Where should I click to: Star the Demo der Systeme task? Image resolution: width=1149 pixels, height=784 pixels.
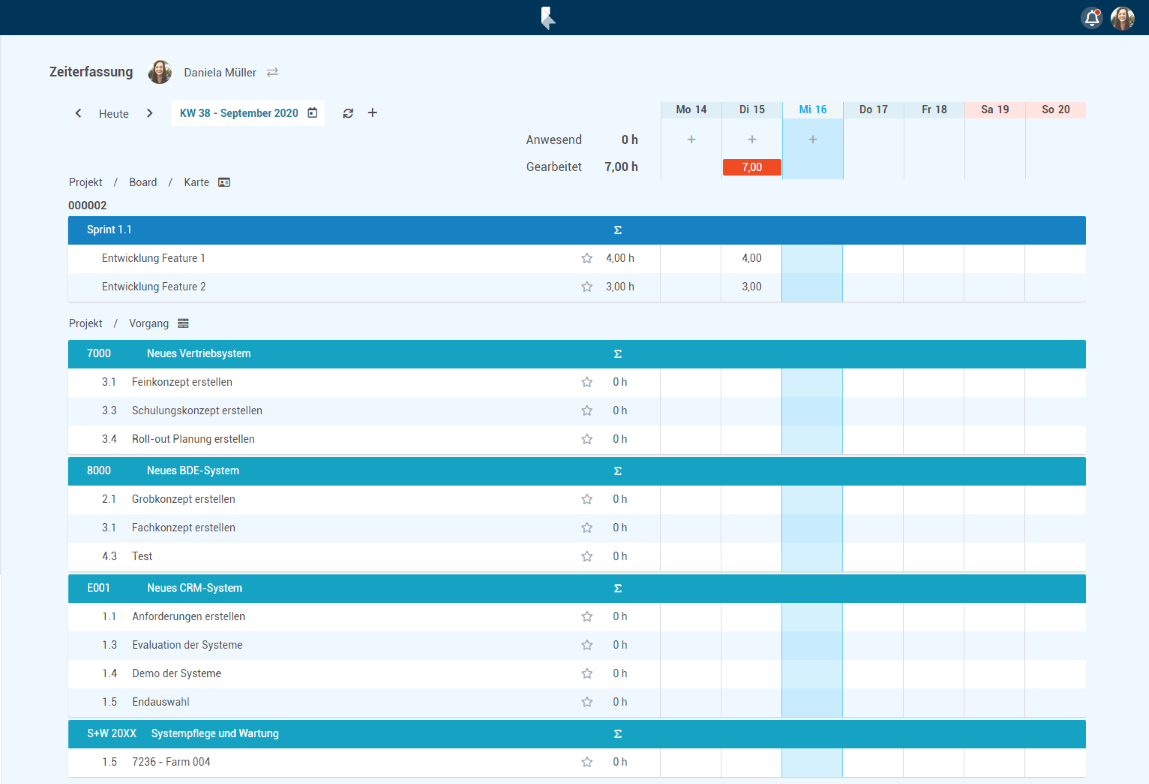[x=587, y=673]
